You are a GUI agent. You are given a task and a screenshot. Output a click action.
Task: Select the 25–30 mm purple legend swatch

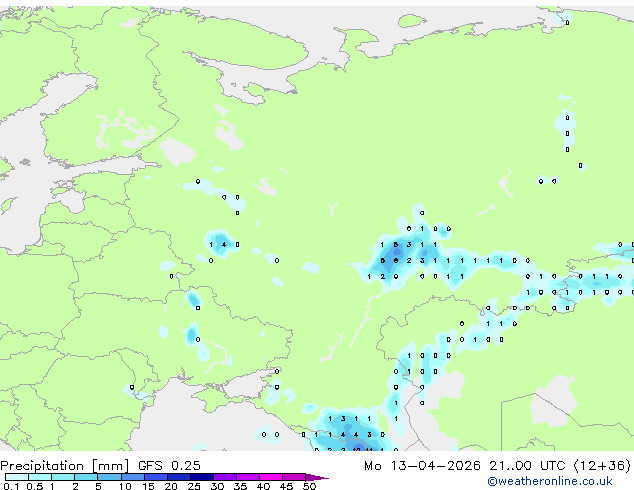point(205,478)
